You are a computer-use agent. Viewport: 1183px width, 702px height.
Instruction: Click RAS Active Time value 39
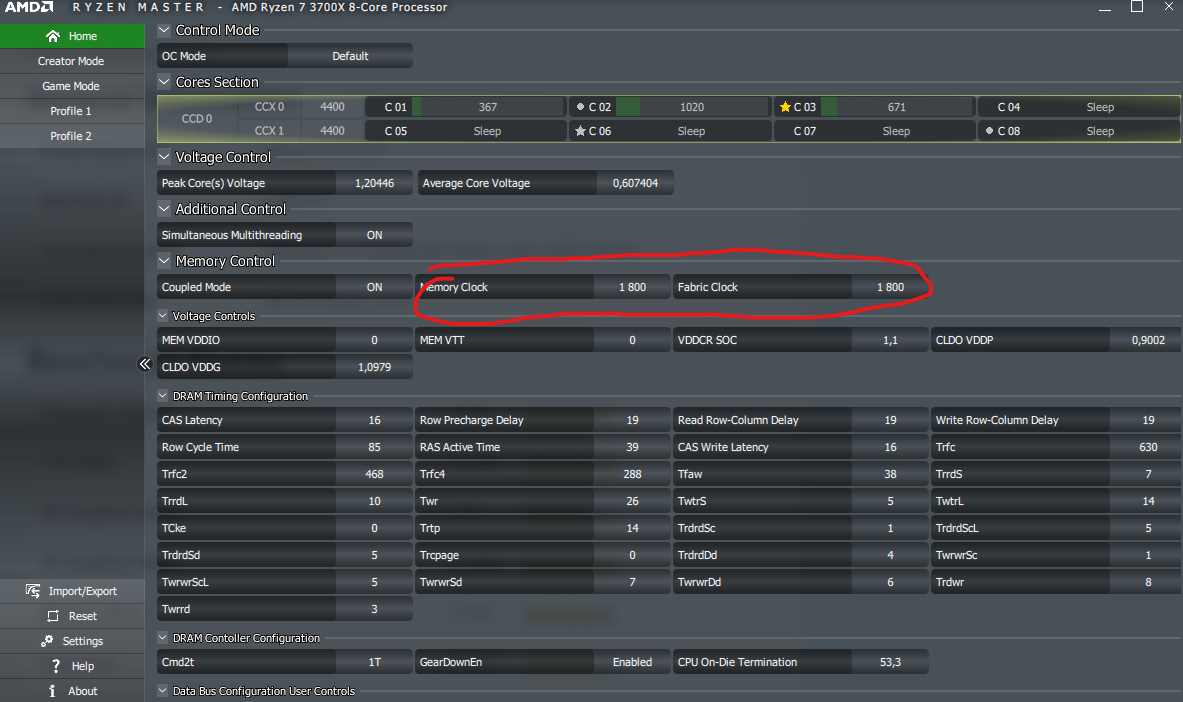[x=632, y=447]
